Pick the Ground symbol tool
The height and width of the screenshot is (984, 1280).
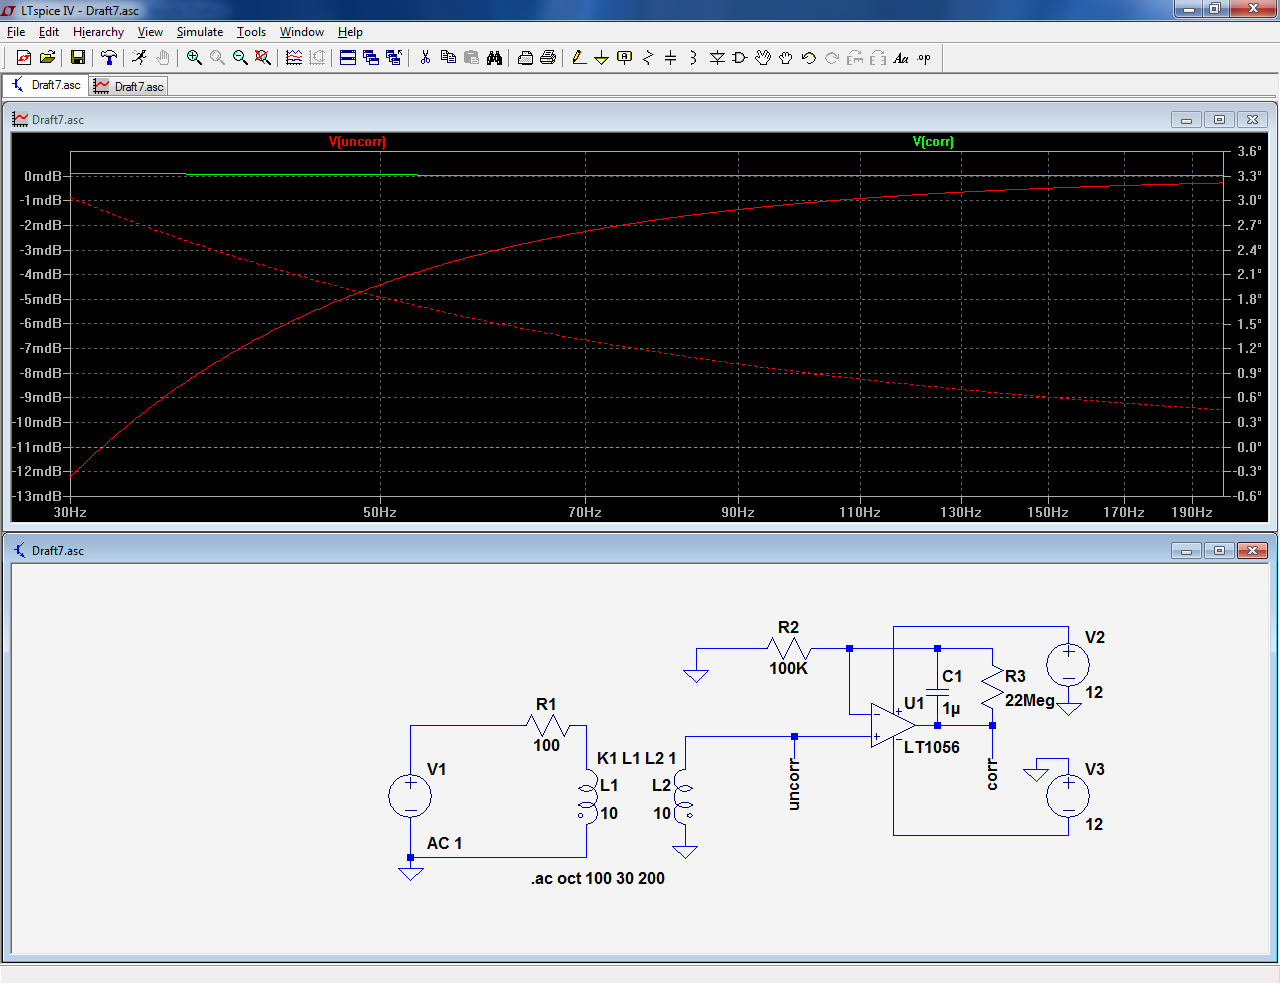(x=601, y=58)
